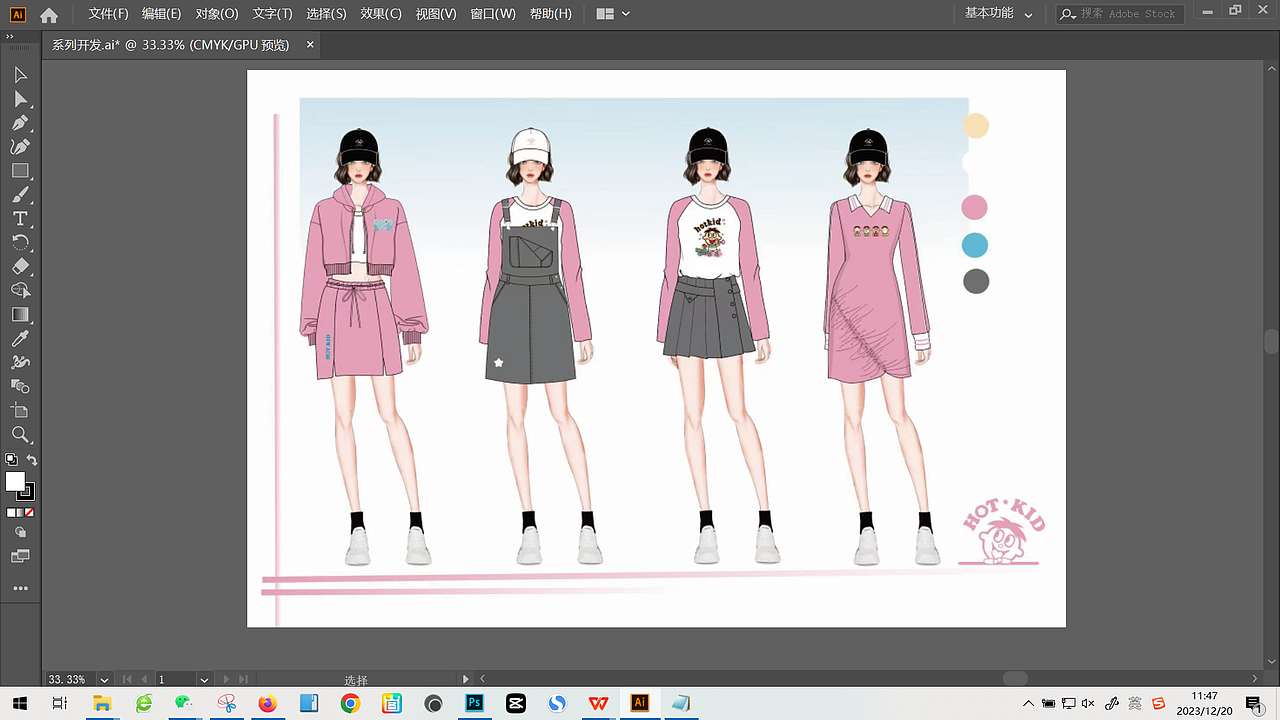Open Firefox from the taskbar
This screenshot has width=1280, height=720.
pyautogui.click(x=267, y=703)
